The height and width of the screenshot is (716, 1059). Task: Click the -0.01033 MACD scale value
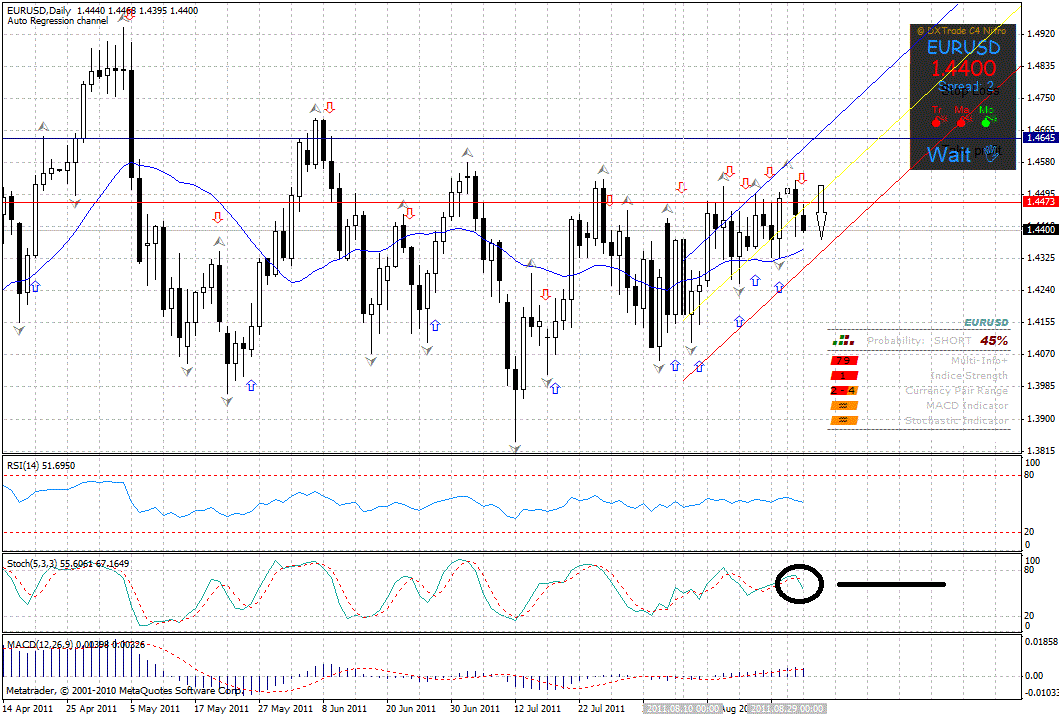1041,692
